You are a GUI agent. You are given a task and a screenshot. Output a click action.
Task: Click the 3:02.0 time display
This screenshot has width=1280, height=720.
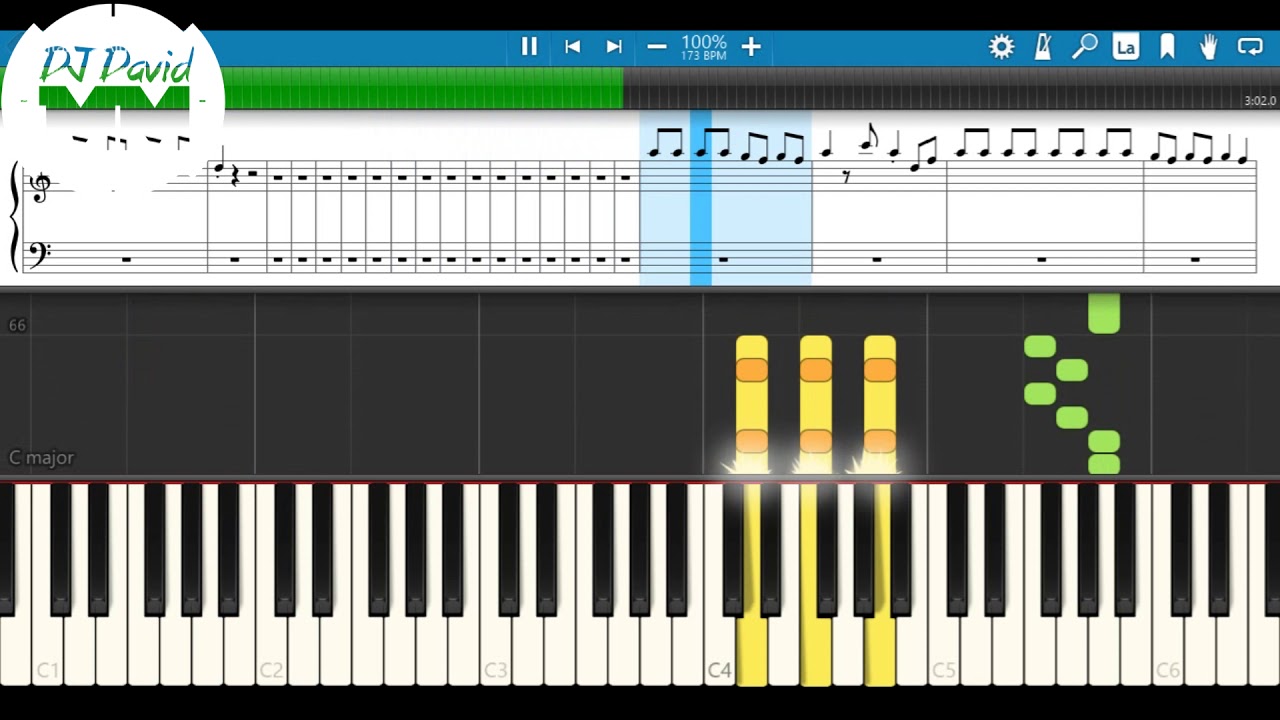1260,100
